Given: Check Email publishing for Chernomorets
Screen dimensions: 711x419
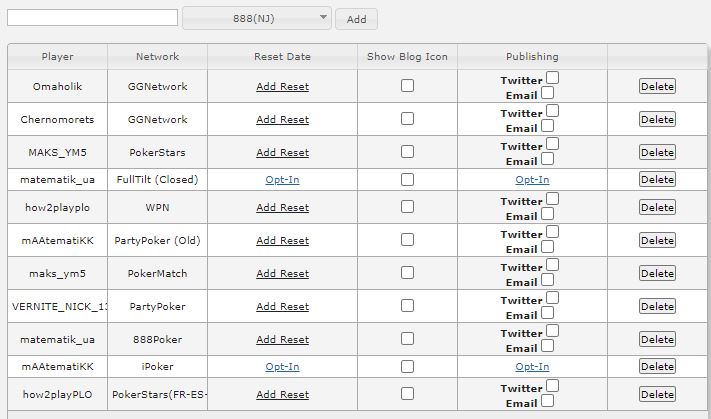Looking at the screenshot, I should [x=548, y=127].
